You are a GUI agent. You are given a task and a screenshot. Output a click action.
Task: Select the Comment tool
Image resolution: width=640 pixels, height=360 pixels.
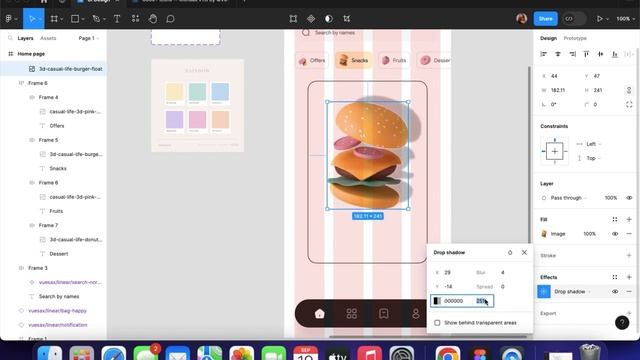[x=171, y=19]
